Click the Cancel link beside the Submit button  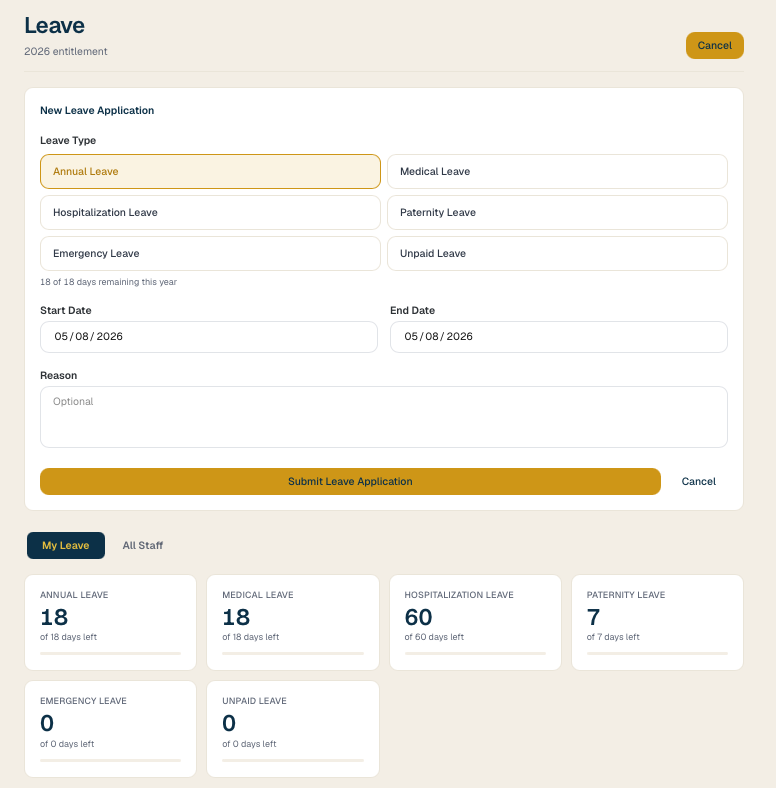[698, 481]
